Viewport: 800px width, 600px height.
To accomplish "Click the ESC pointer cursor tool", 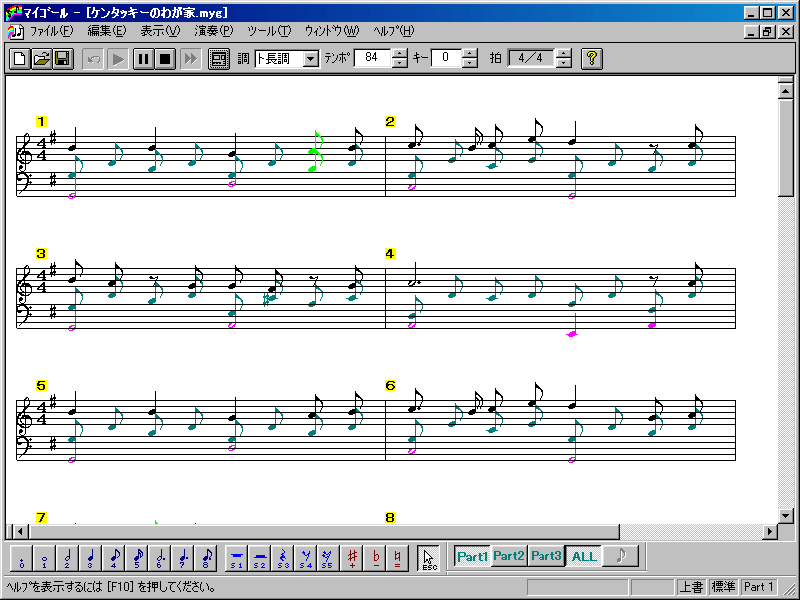I will coord(429,558).
